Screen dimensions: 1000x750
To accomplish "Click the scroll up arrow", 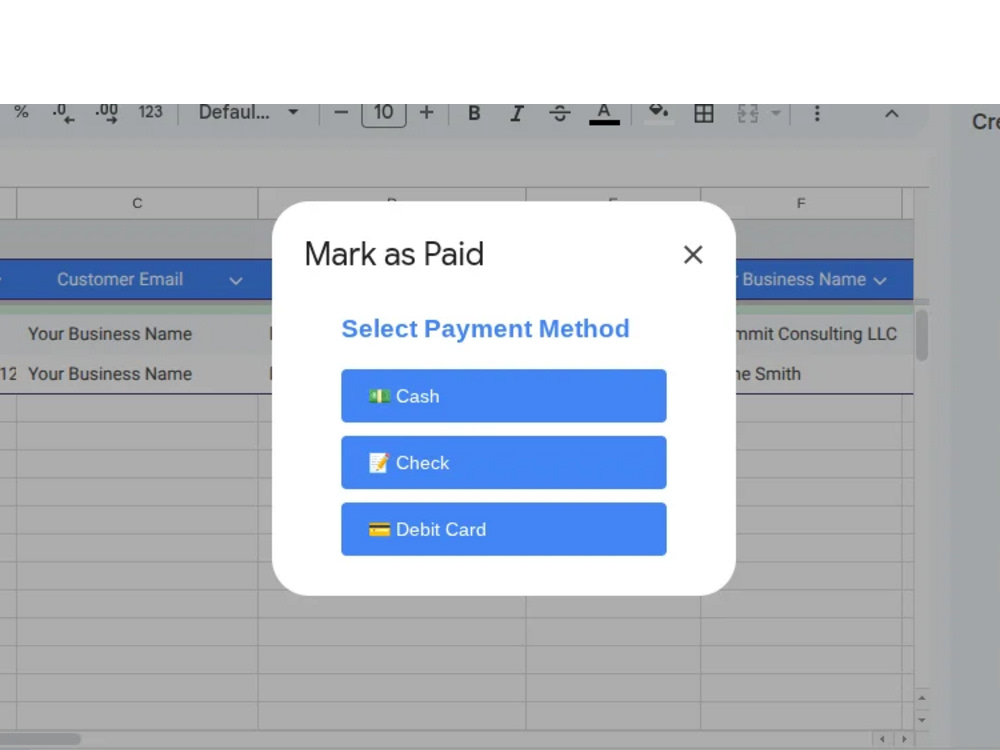I will point(922,698).
